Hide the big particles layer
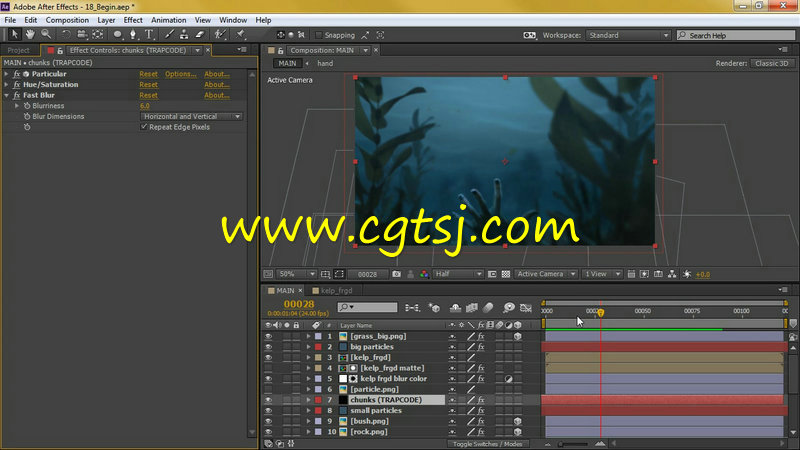This screenshot has width=800, height=450. pos(268,347)
